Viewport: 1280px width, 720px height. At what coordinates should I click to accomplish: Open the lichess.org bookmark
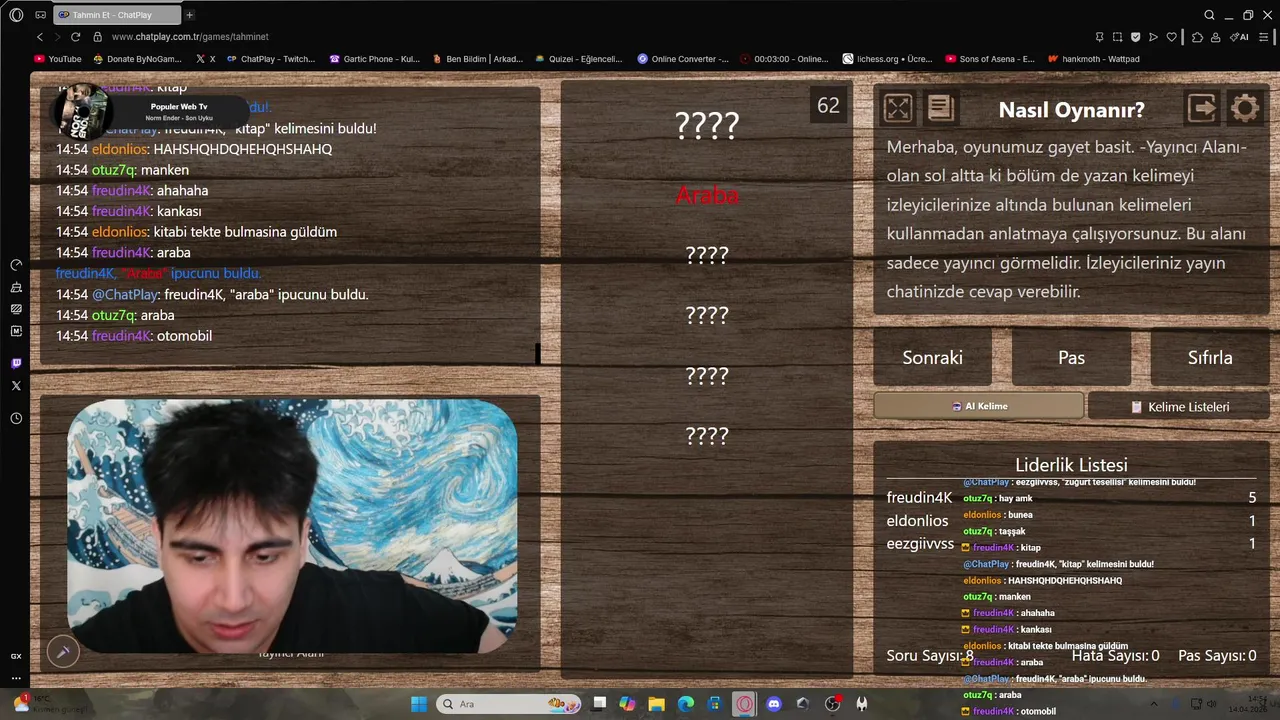click(x=887, y=59)
